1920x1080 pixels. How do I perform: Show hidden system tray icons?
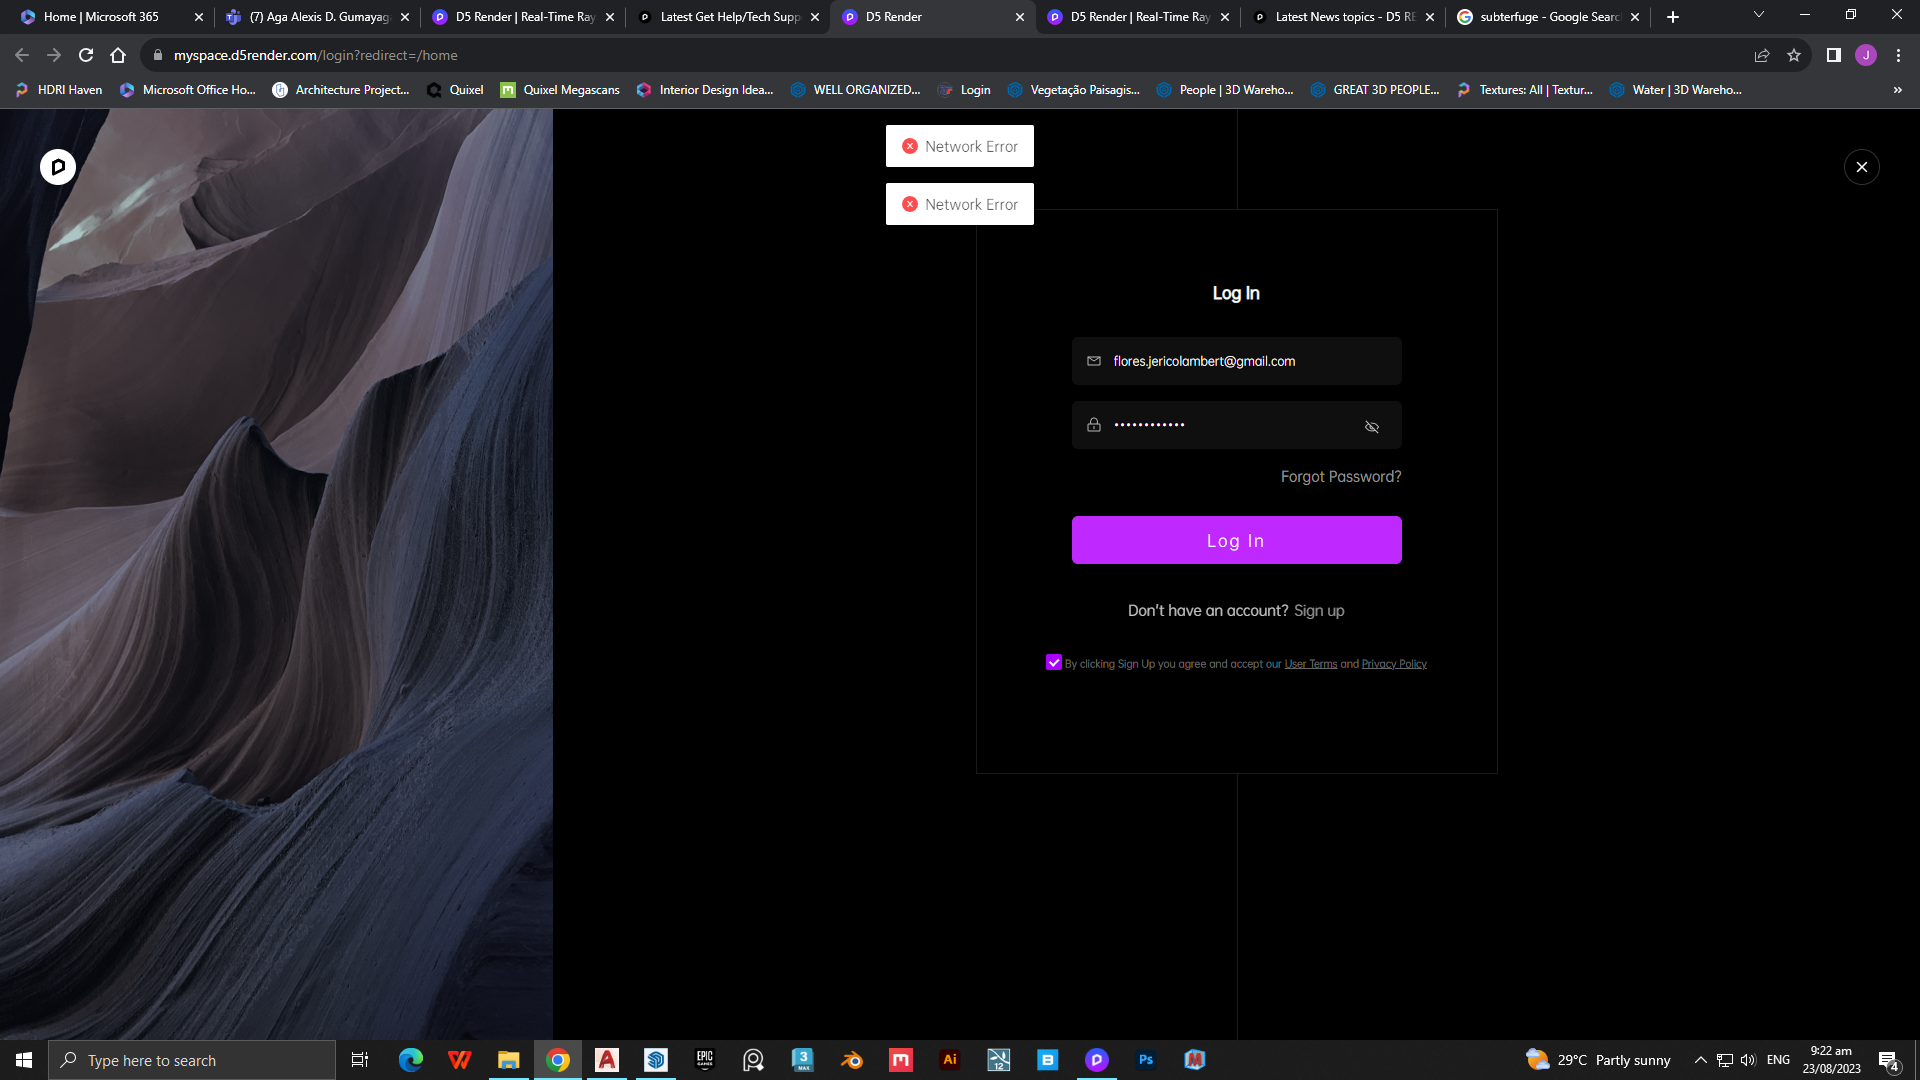point(1700,1060)
